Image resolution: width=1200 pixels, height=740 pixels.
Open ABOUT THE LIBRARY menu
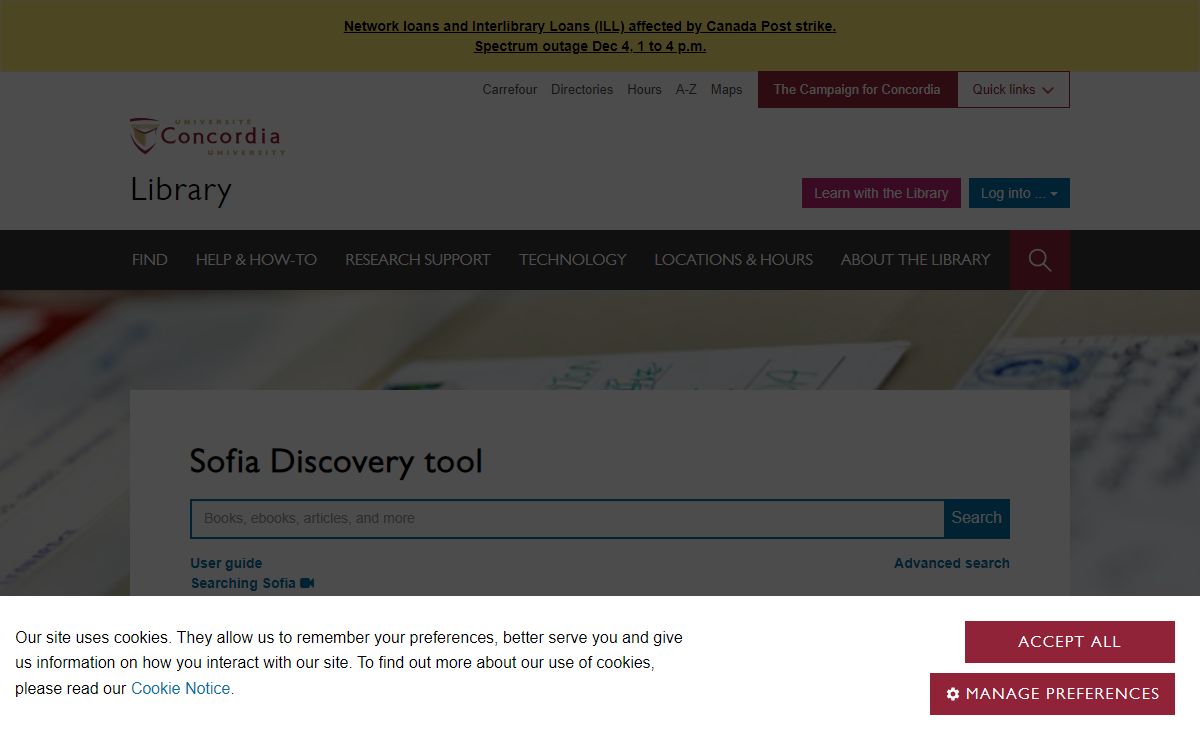coord(915,260)
